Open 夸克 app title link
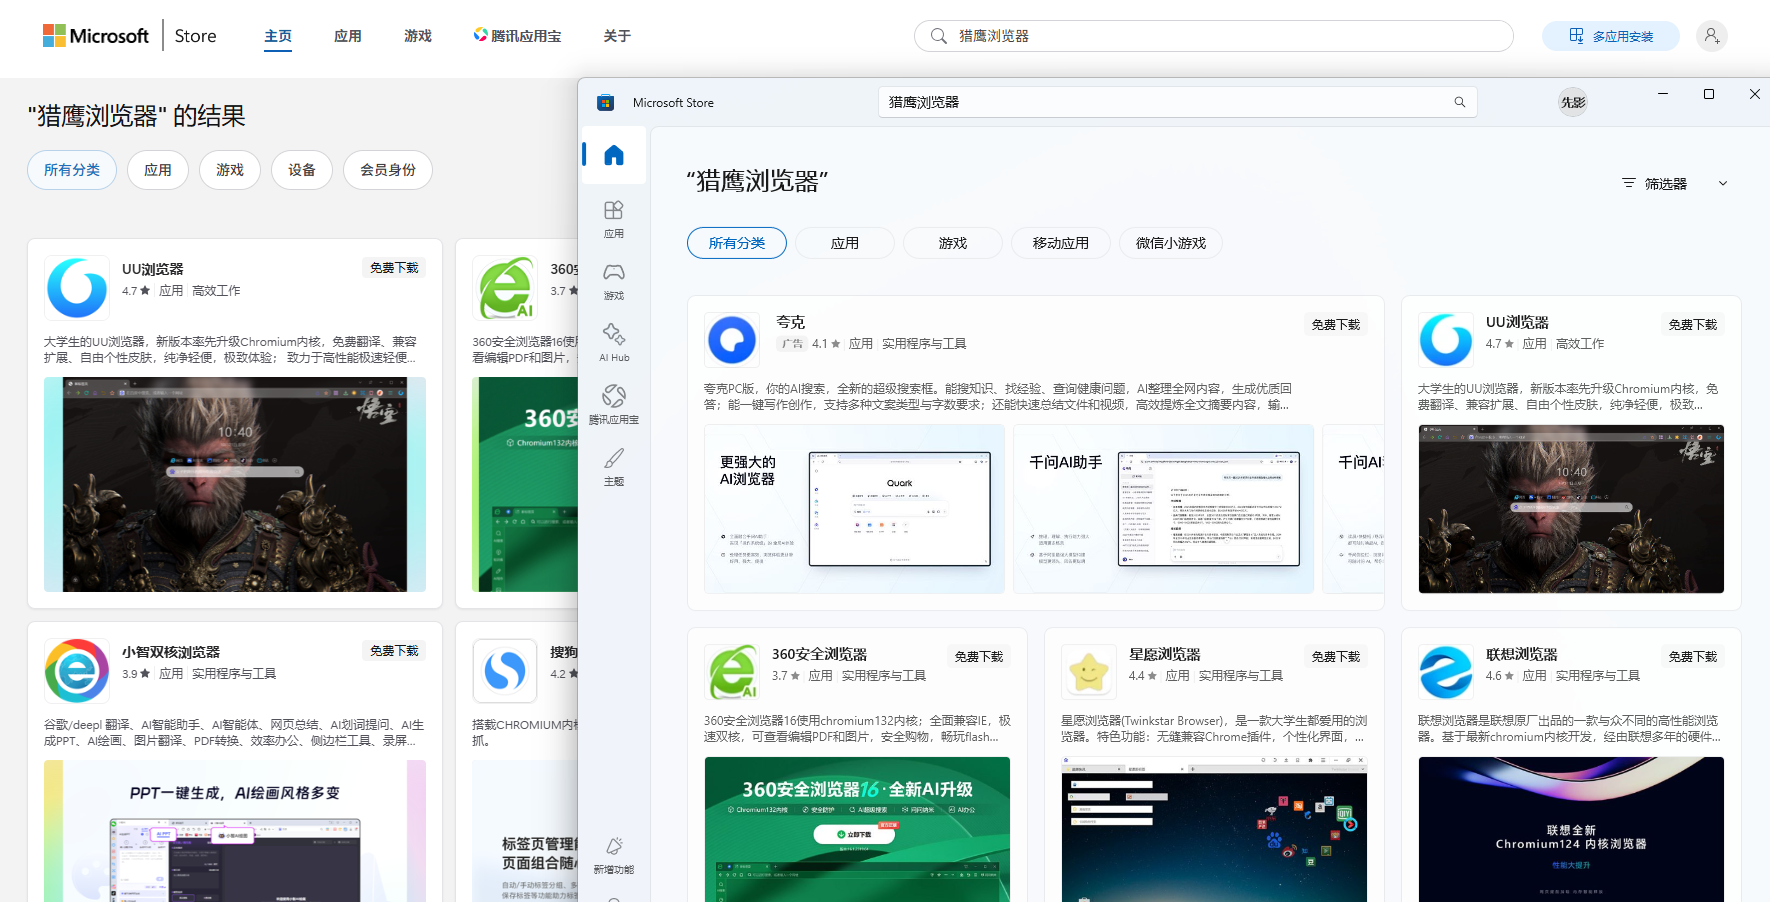This screenshot has width=1770, height=902. pos(790,322)
